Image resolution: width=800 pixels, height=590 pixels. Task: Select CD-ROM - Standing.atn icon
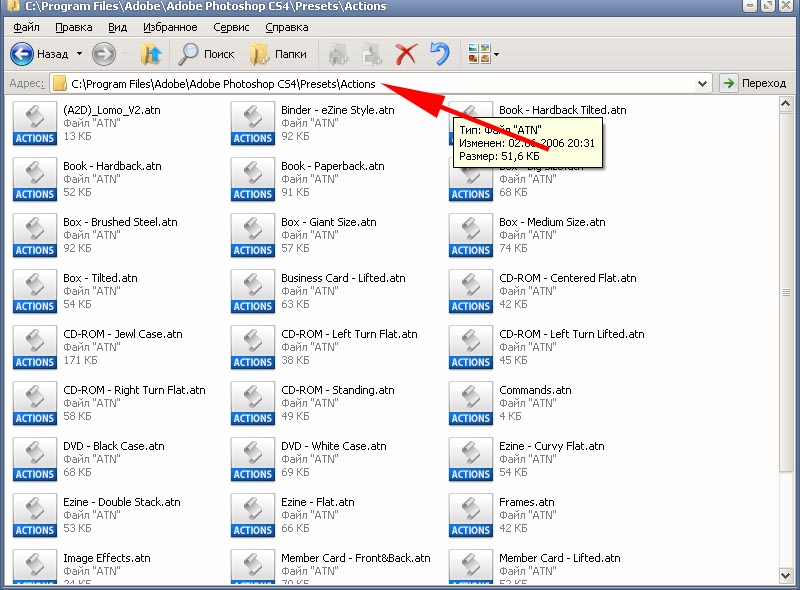tap(253, 403)
